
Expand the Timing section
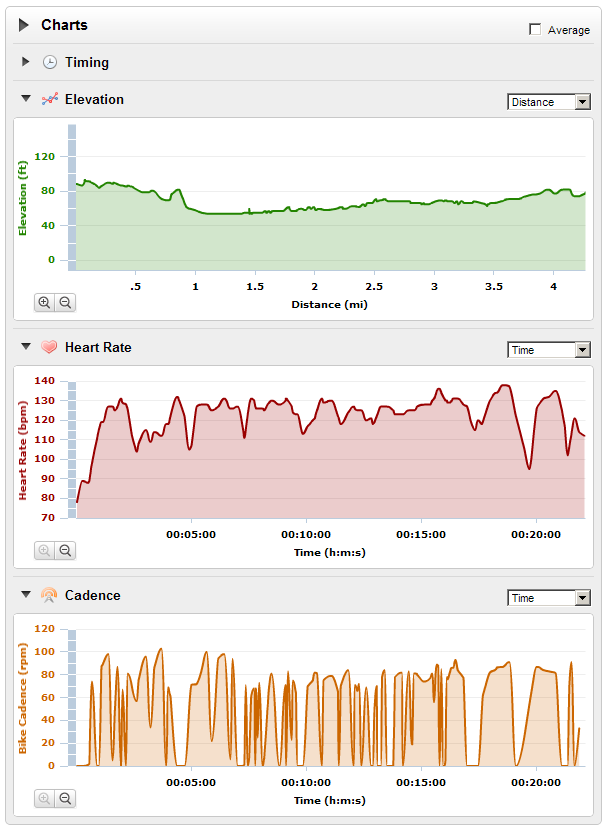[26, 62]
